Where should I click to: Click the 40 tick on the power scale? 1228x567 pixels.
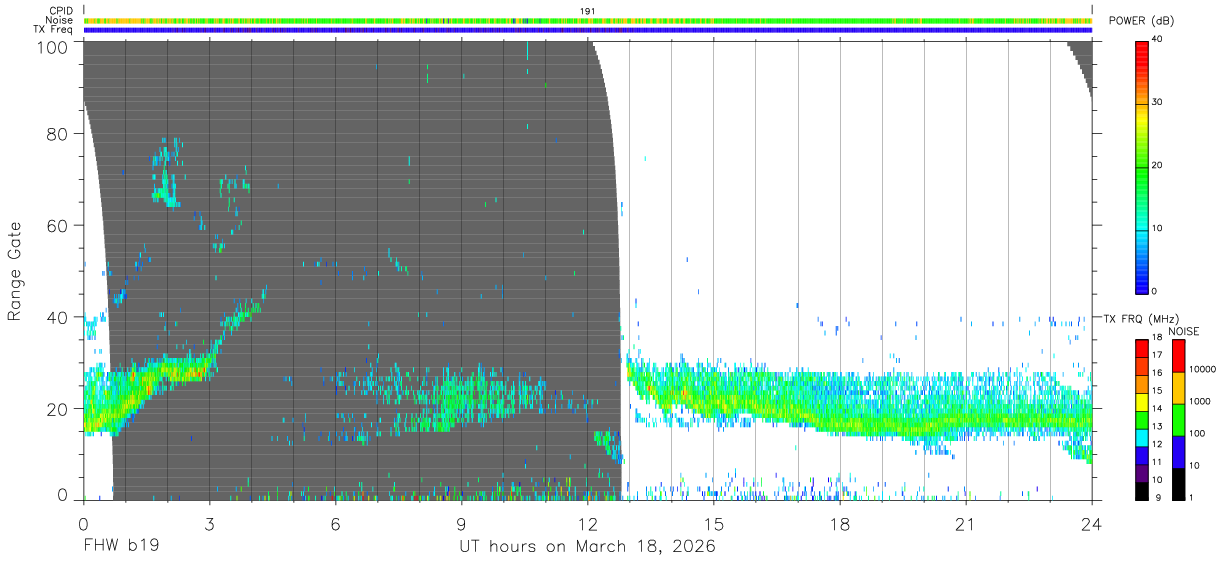(x=1158, y=40)
